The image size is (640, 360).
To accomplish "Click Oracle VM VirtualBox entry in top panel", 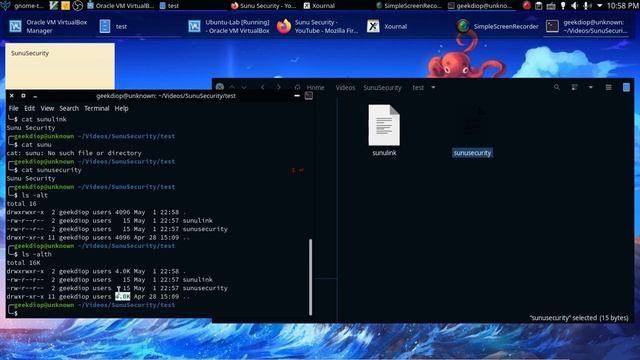I will pyautogui.click(x=120, y=6).
